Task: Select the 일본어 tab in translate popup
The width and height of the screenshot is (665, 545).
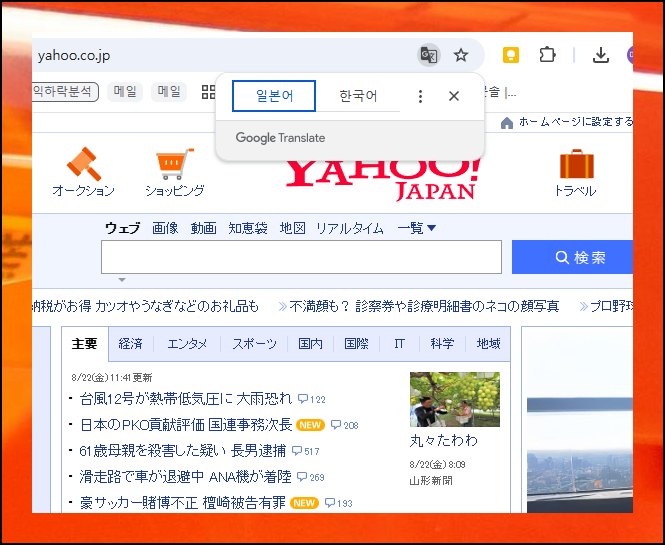Action: [274, 96]
